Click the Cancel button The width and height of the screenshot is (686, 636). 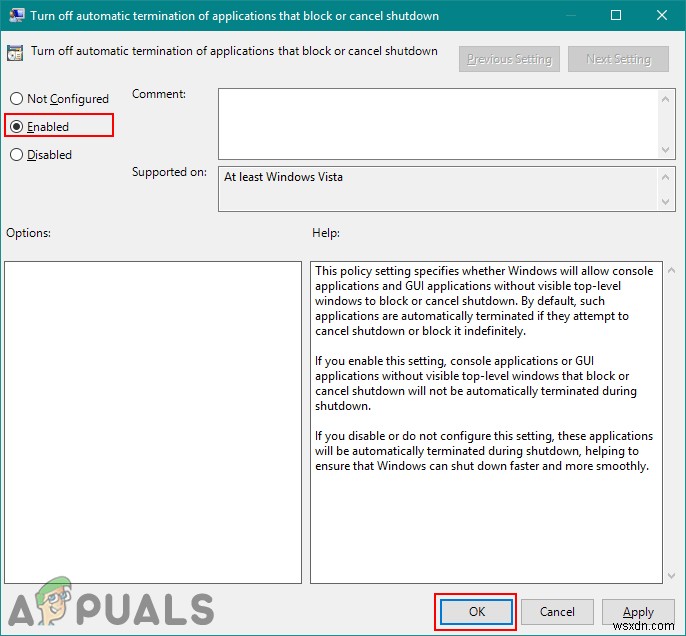[x=557, y=612]
